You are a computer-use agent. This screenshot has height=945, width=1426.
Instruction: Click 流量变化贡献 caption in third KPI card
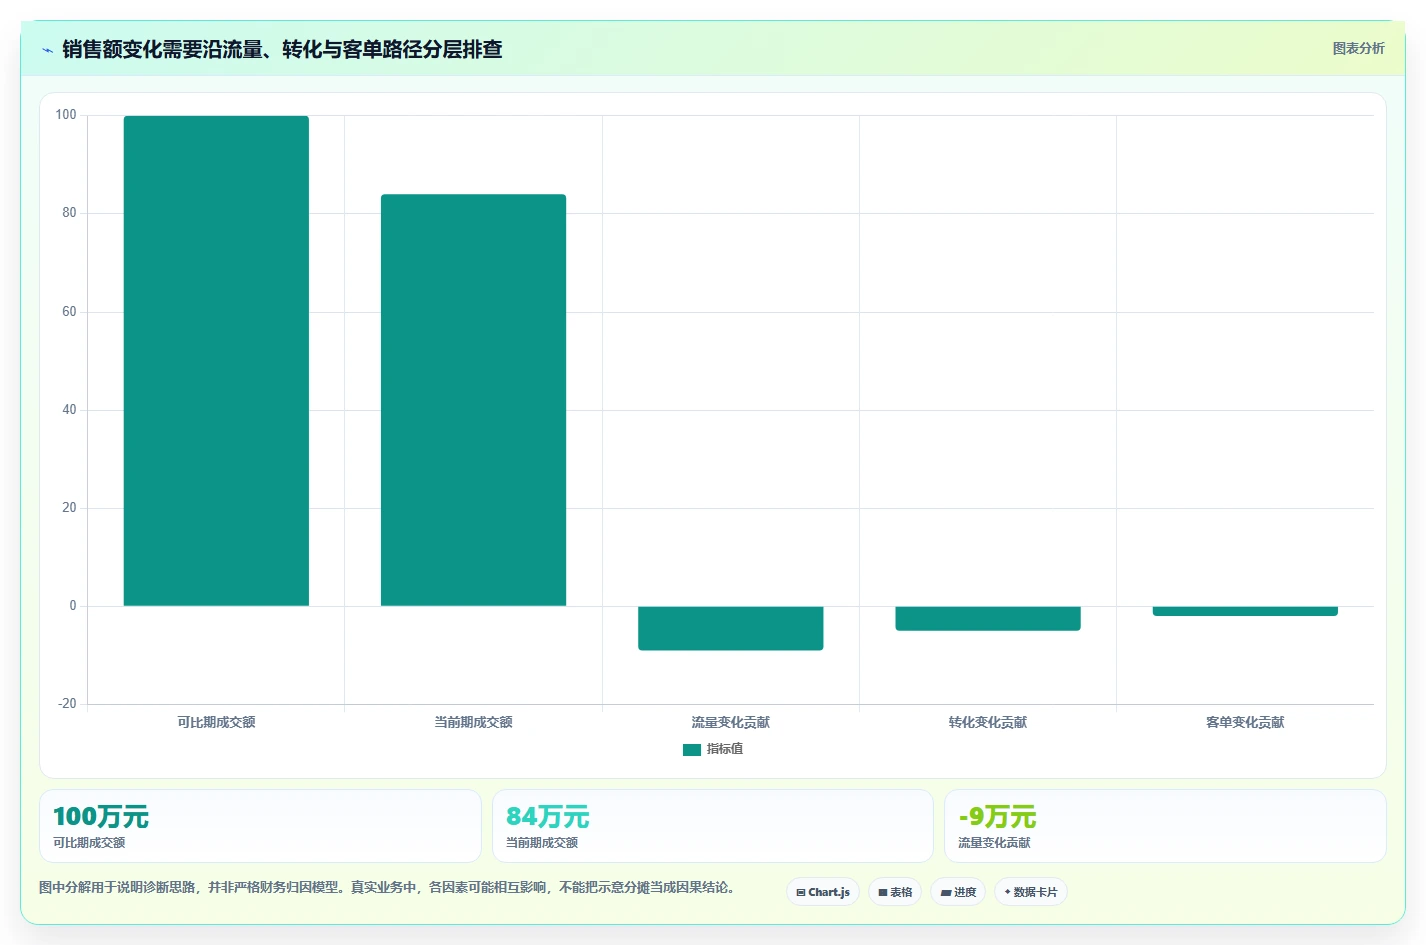[x=994, y=843]
